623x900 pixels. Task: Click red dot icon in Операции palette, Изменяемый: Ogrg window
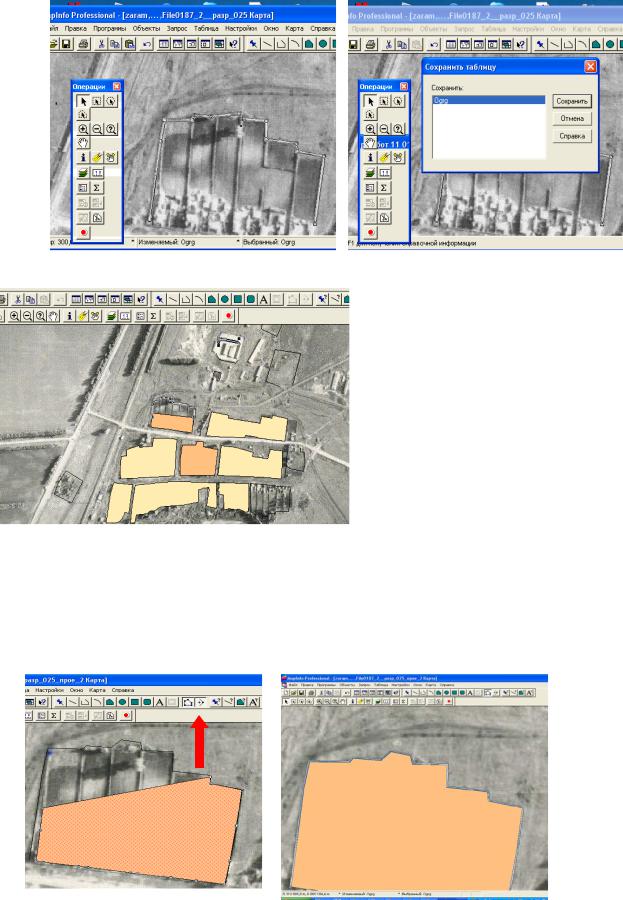(x=83, y=232)
